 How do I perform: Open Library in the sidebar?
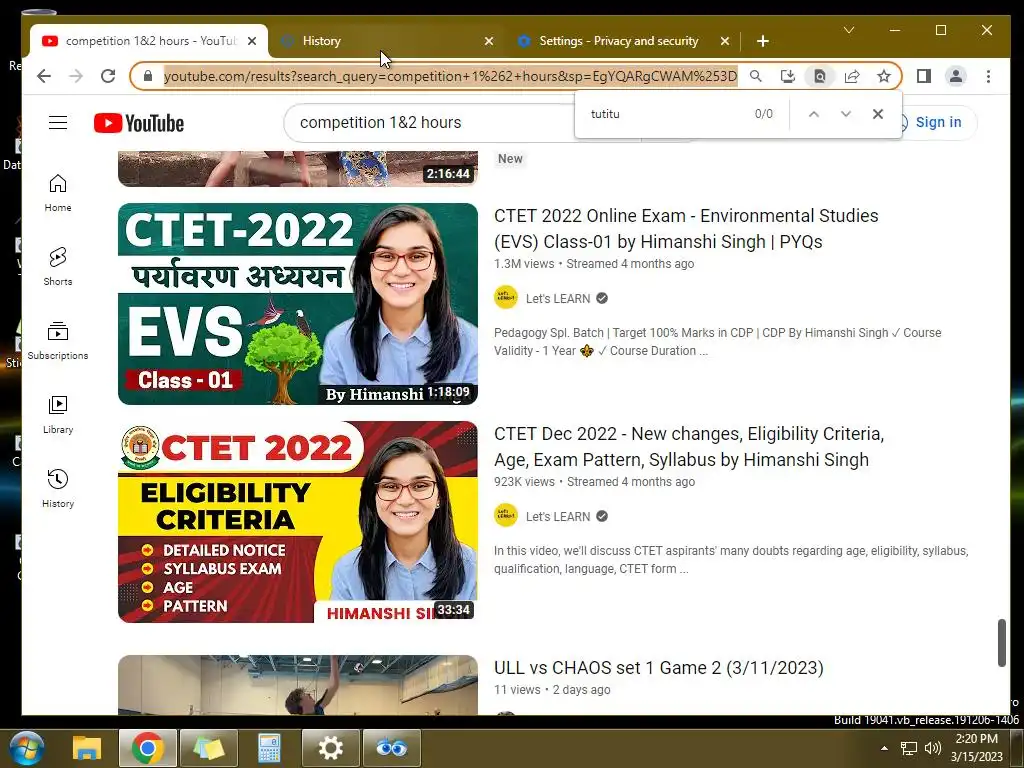(58, 415)
